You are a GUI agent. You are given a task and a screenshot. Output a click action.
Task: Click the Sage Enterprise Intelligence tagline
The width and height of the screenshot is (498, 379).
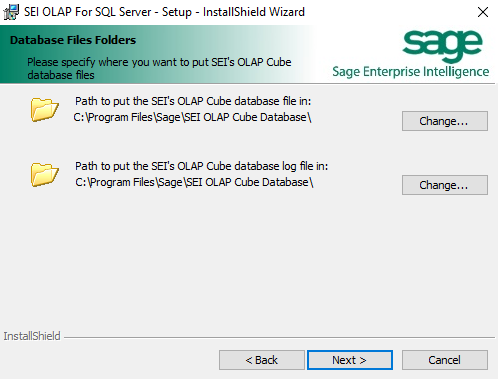[x=411, y=72]
